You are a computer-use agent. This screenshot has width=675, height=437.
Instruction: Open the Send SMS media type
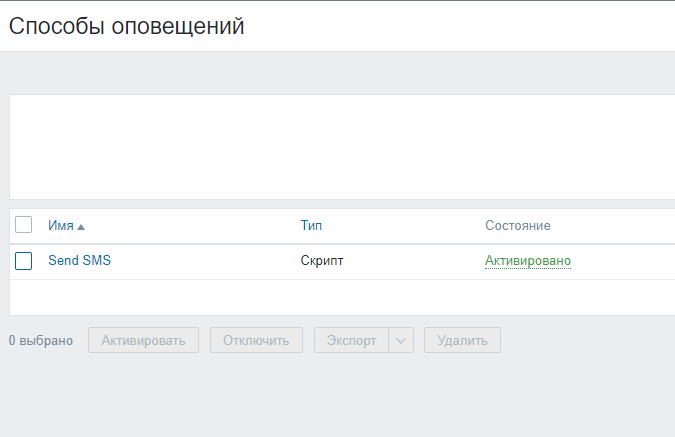pos(79,261)
